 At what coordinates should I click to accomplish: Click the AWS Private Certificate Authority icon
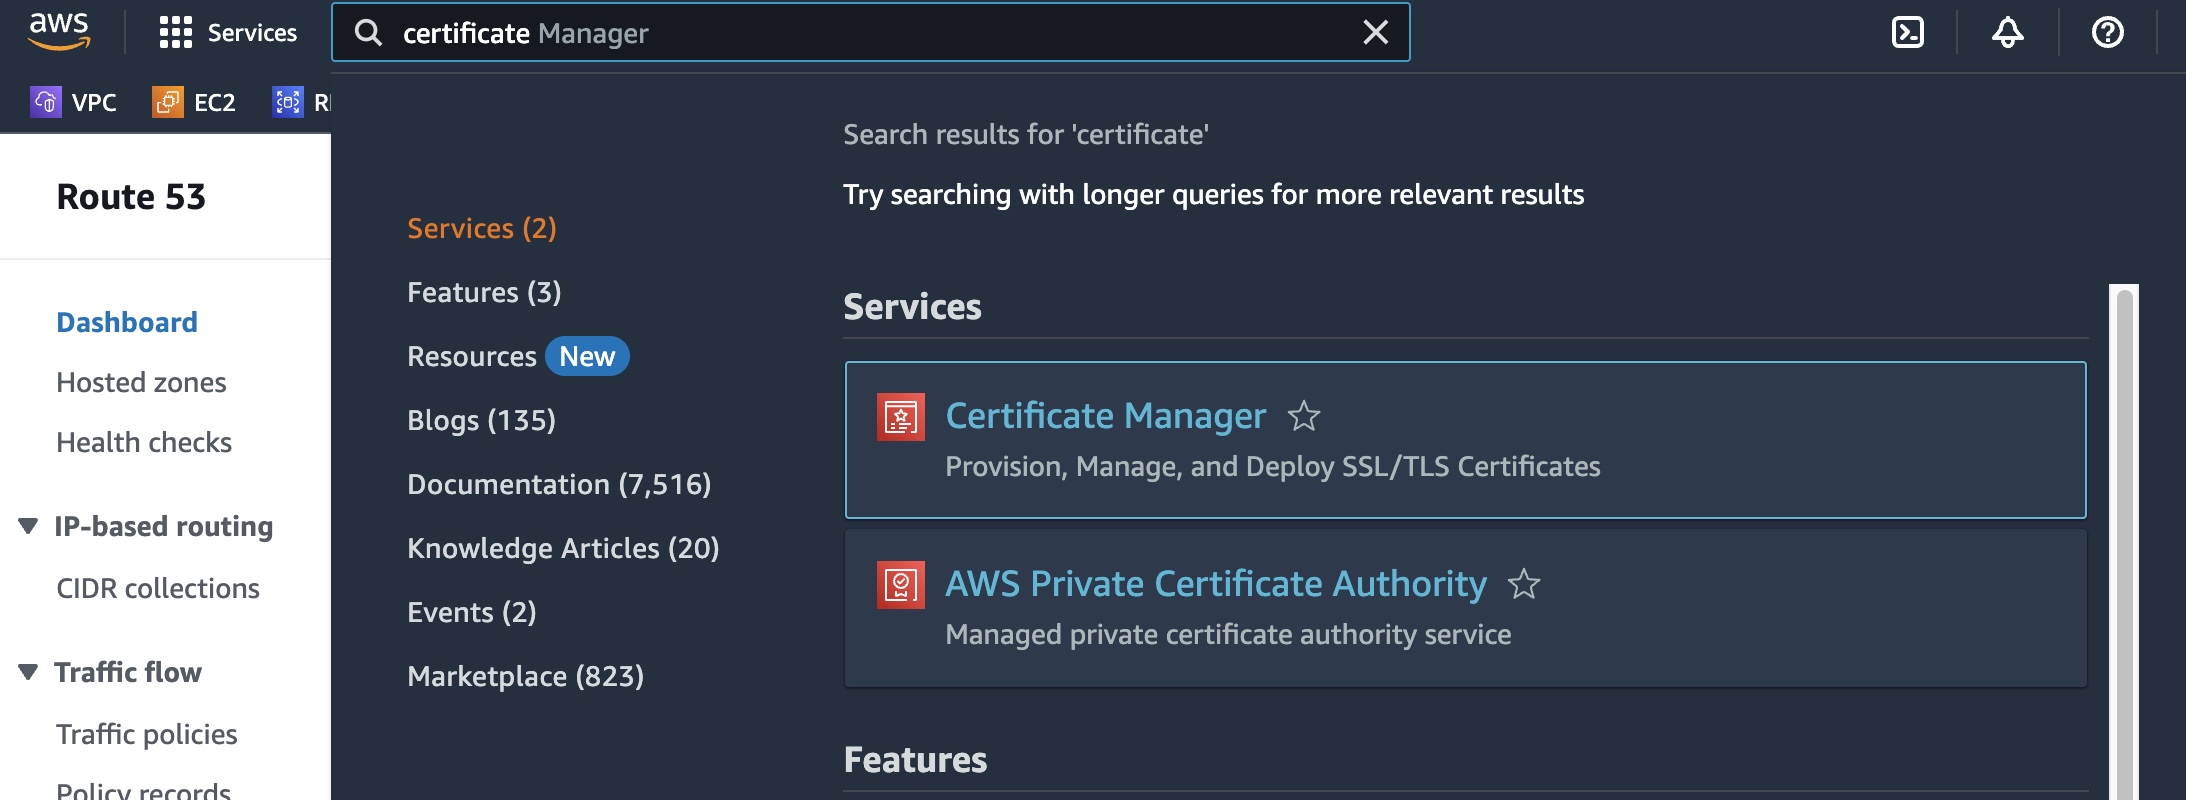900,585
